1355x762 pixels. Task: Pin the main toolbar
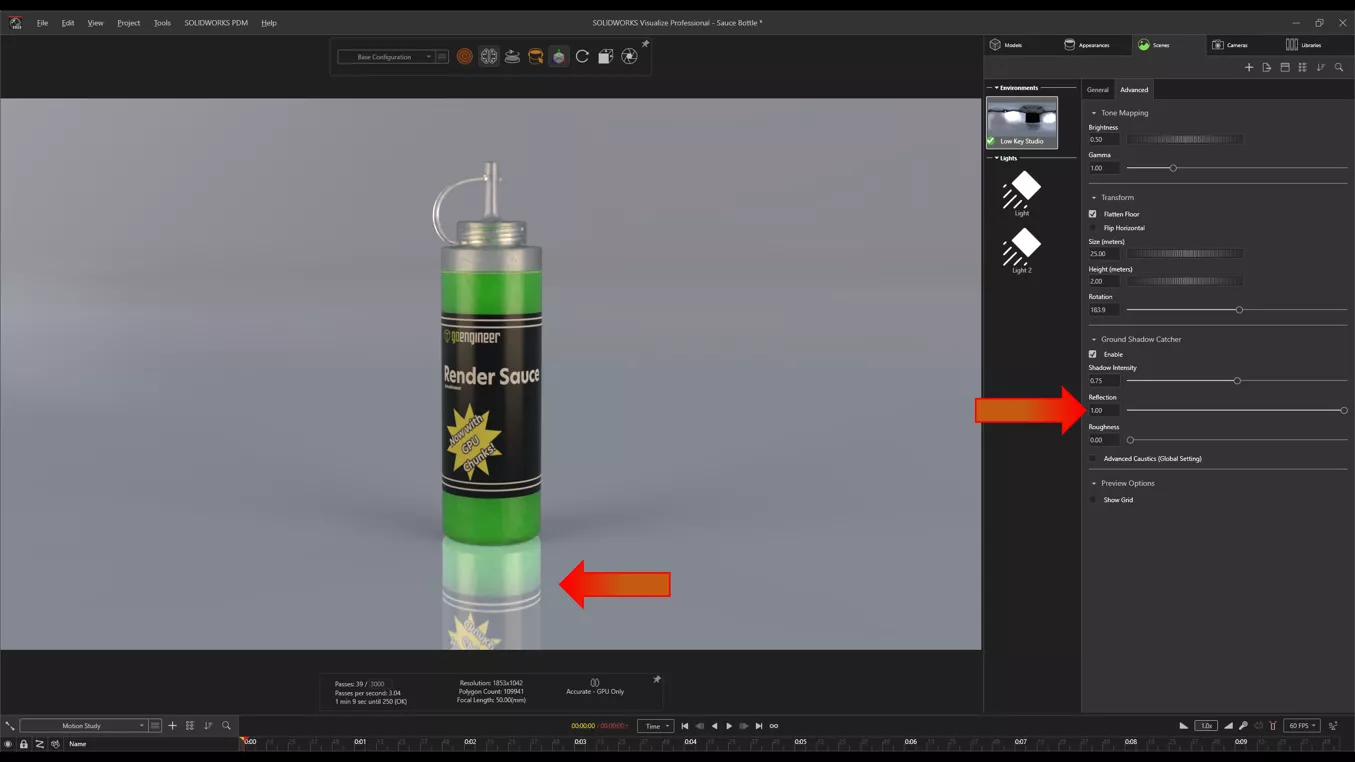click(x=645, y=44)
